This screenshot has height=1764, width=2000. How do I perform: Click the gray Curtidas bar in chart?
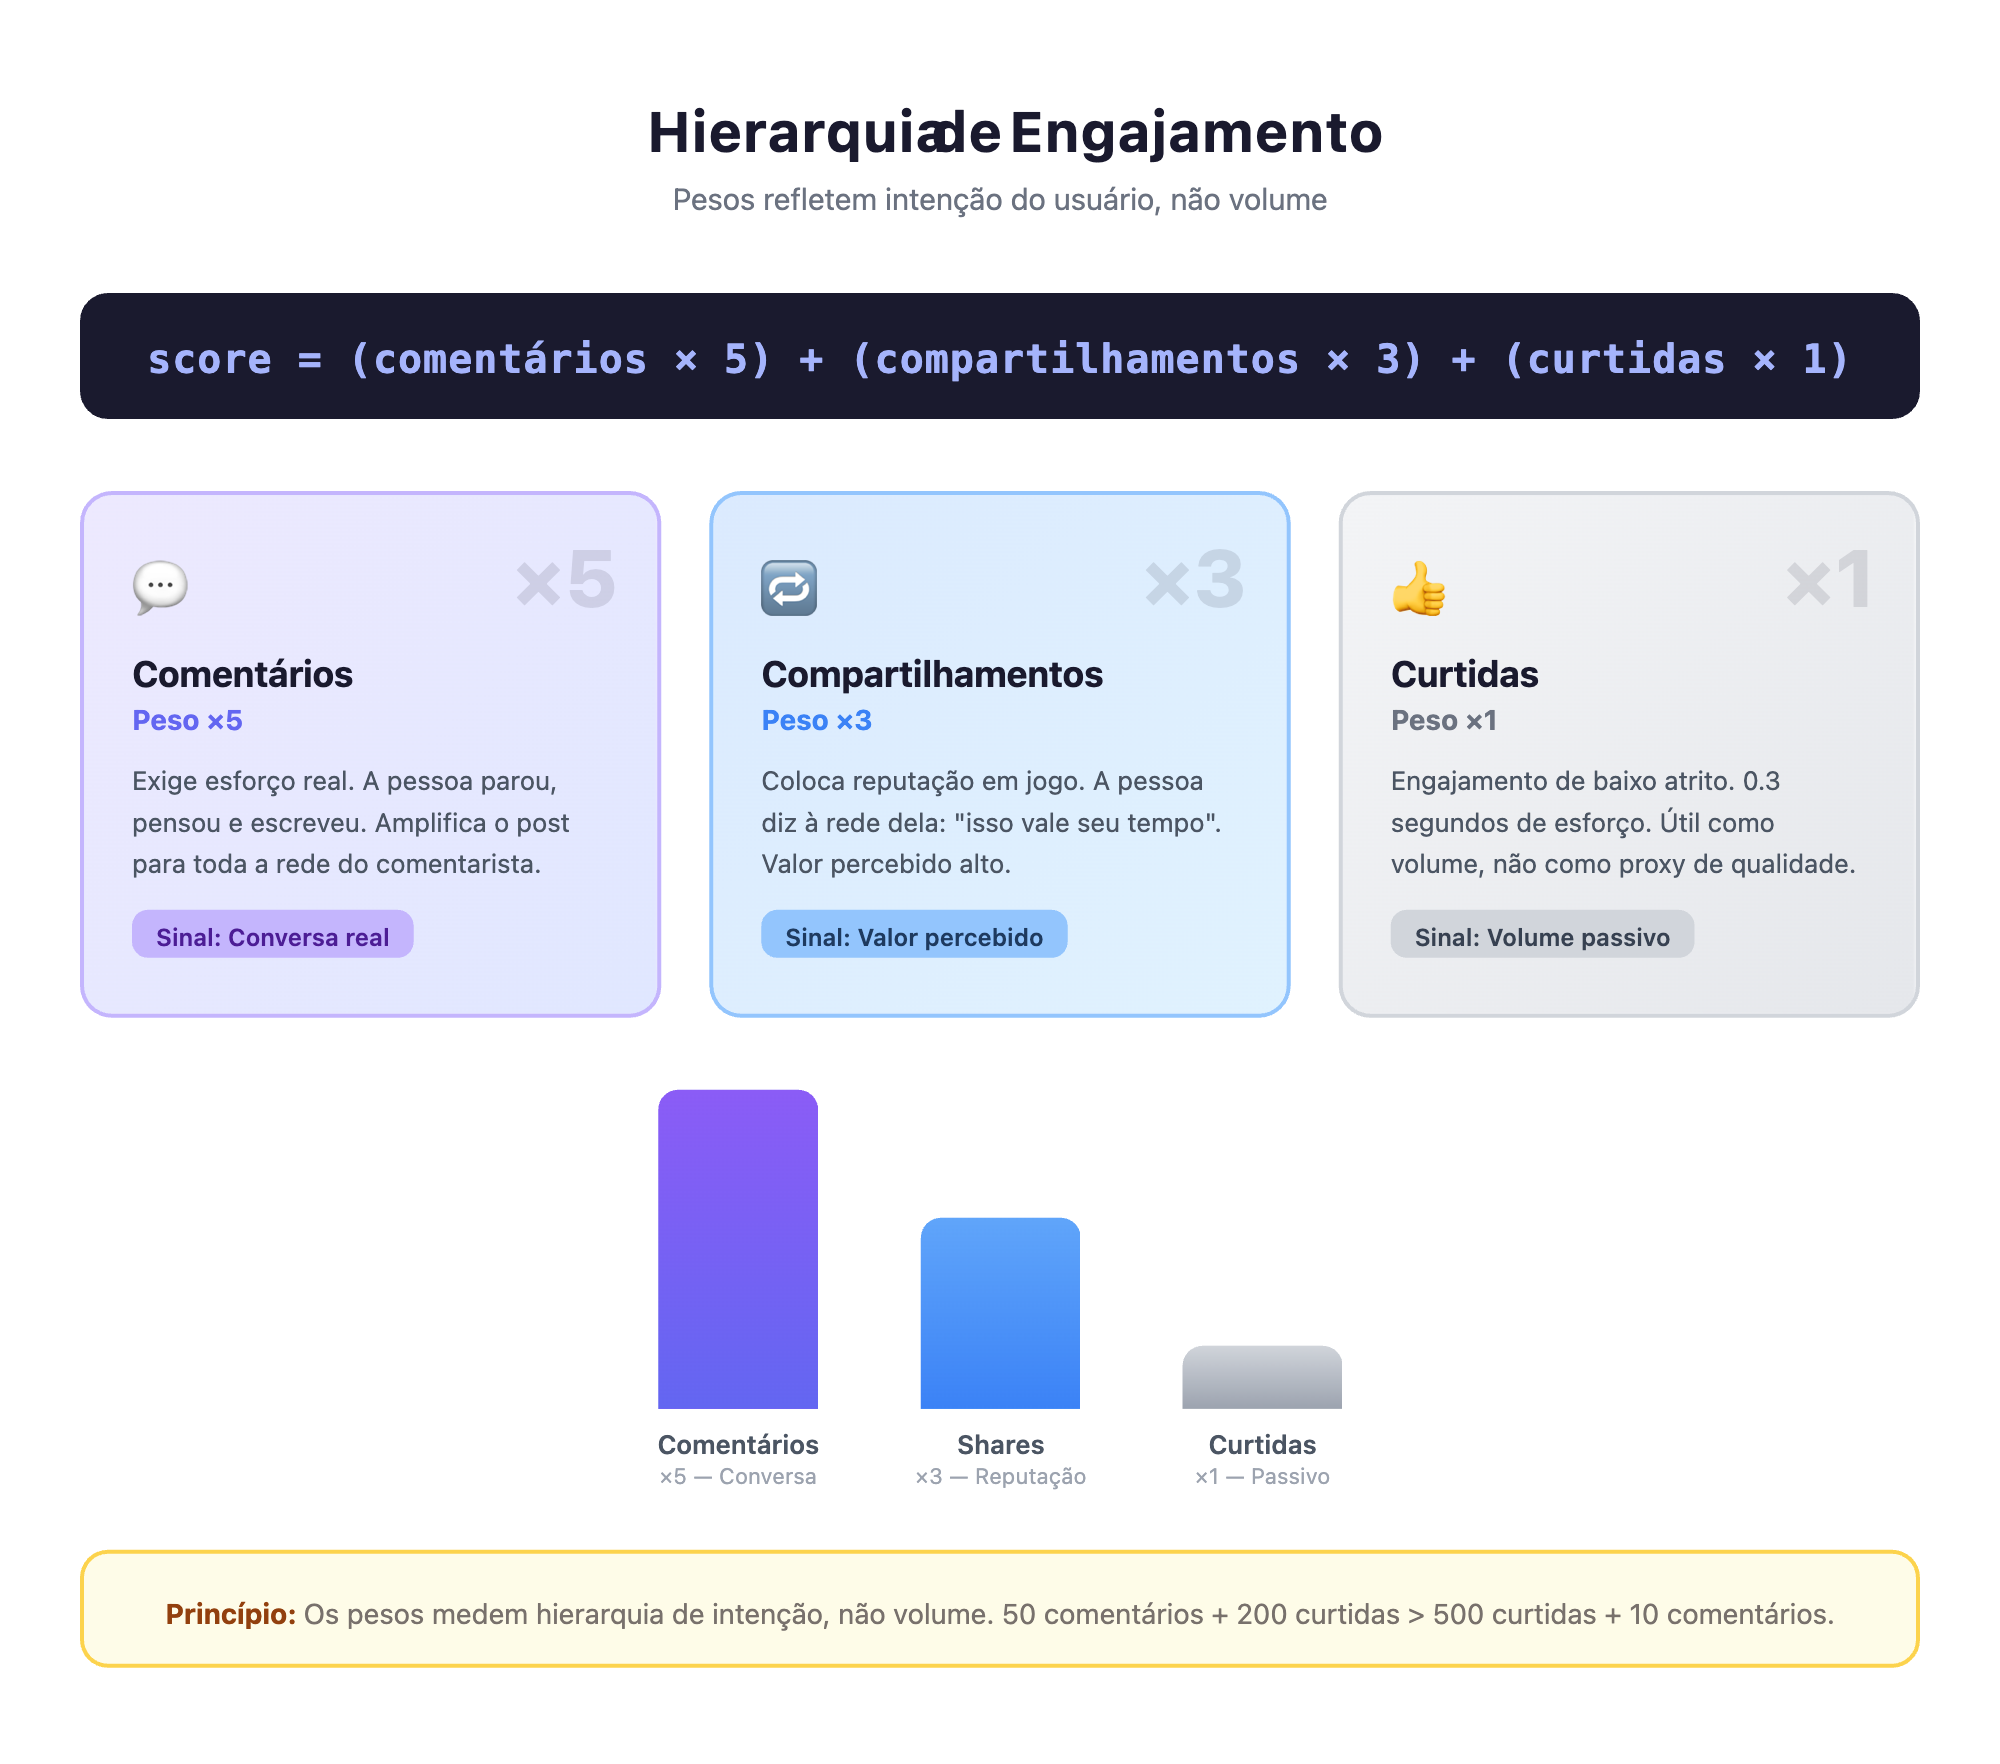pyautogui.click(x=1262, y=1377)
